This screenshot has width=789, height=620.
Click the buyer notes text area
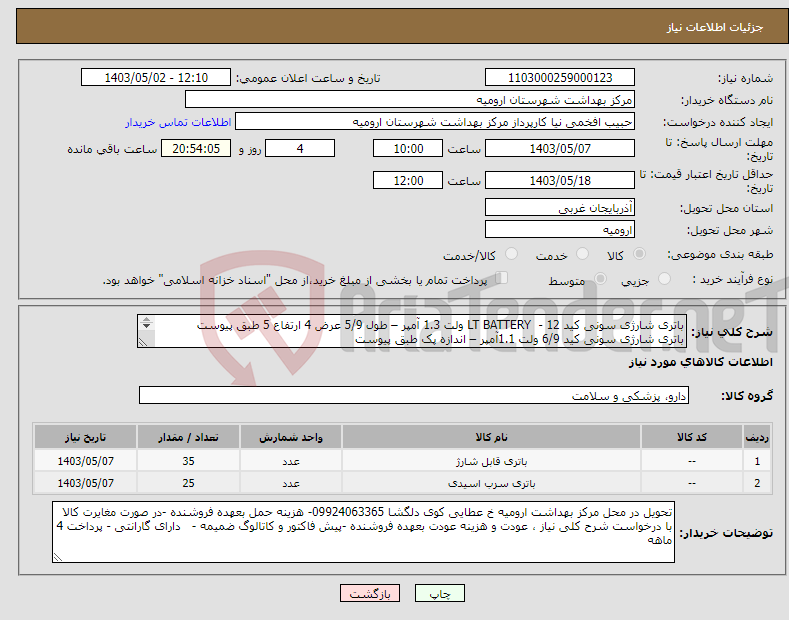coord(363,532)
